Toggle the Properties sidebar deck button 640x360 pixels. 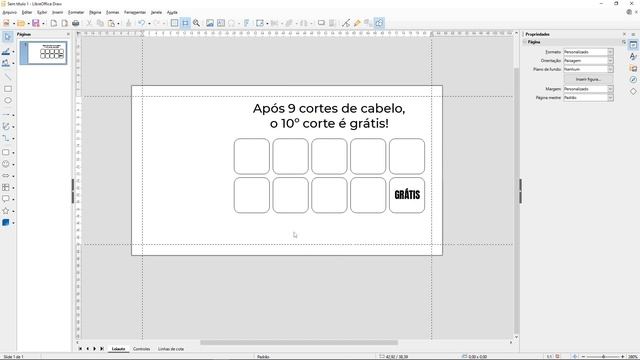tap(633, 45)
